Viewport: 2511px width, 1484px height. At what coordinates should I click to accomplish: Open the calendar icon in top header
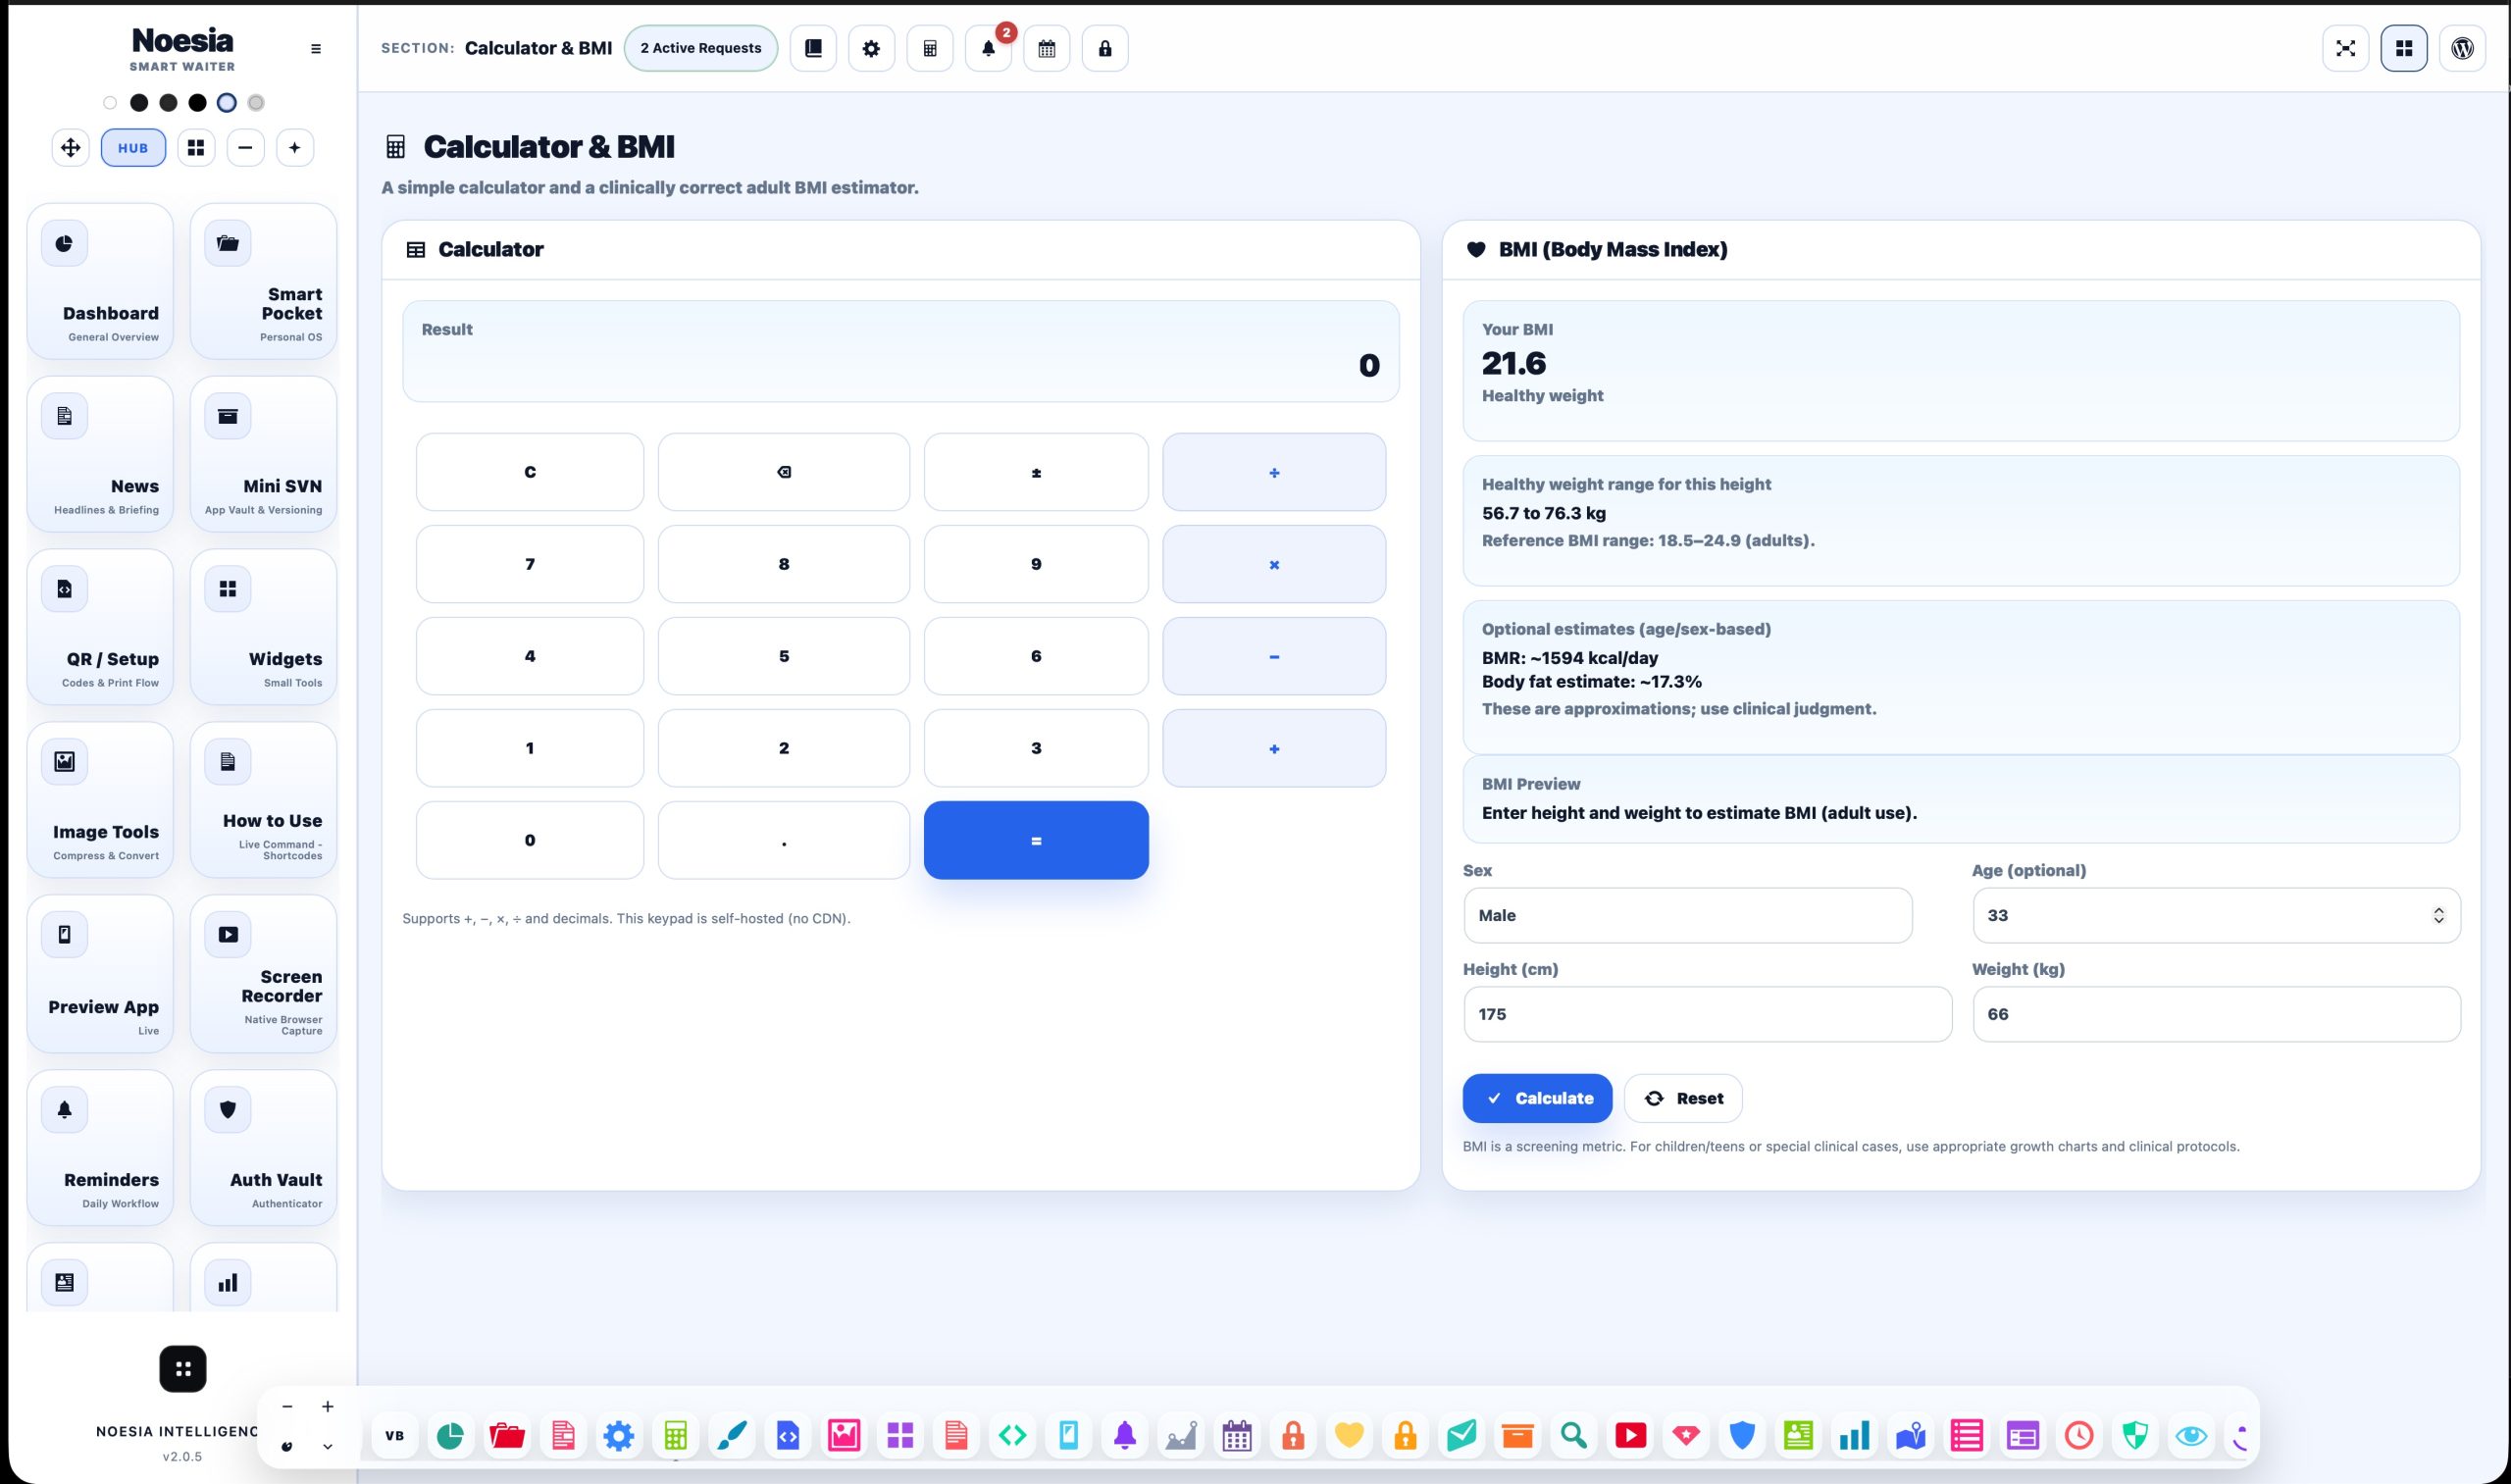pyautogui.click(x=1046, y=48)
